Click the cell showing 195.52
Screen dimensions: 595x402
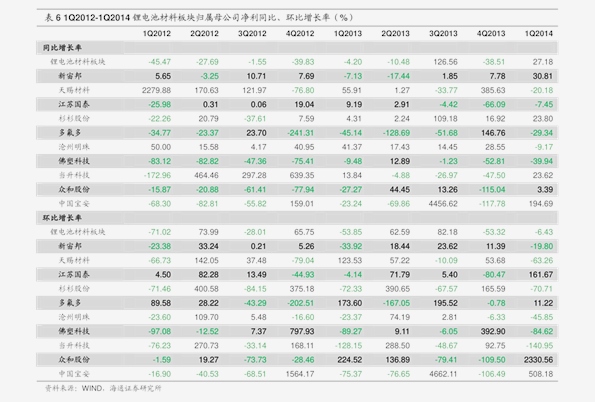pyautogui.click(x=445, y=303)
